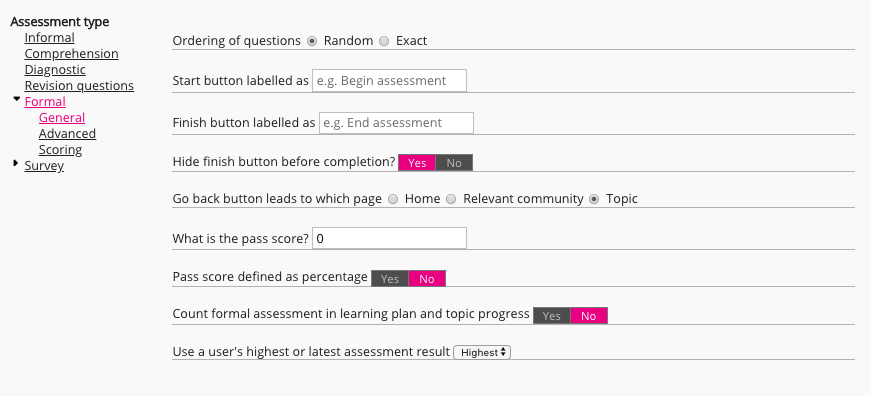871x396 pixels.
Task: Switch to Advanced formal settings
Action: click(67, 134)
